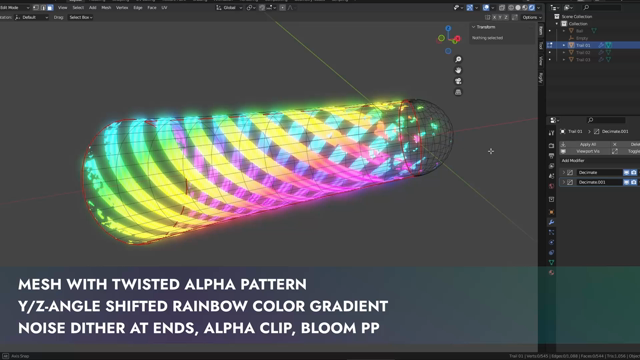This screenshot has width=640, height=360.
Task: Toggle Y mirror axis button
Action: click(500, 18)
